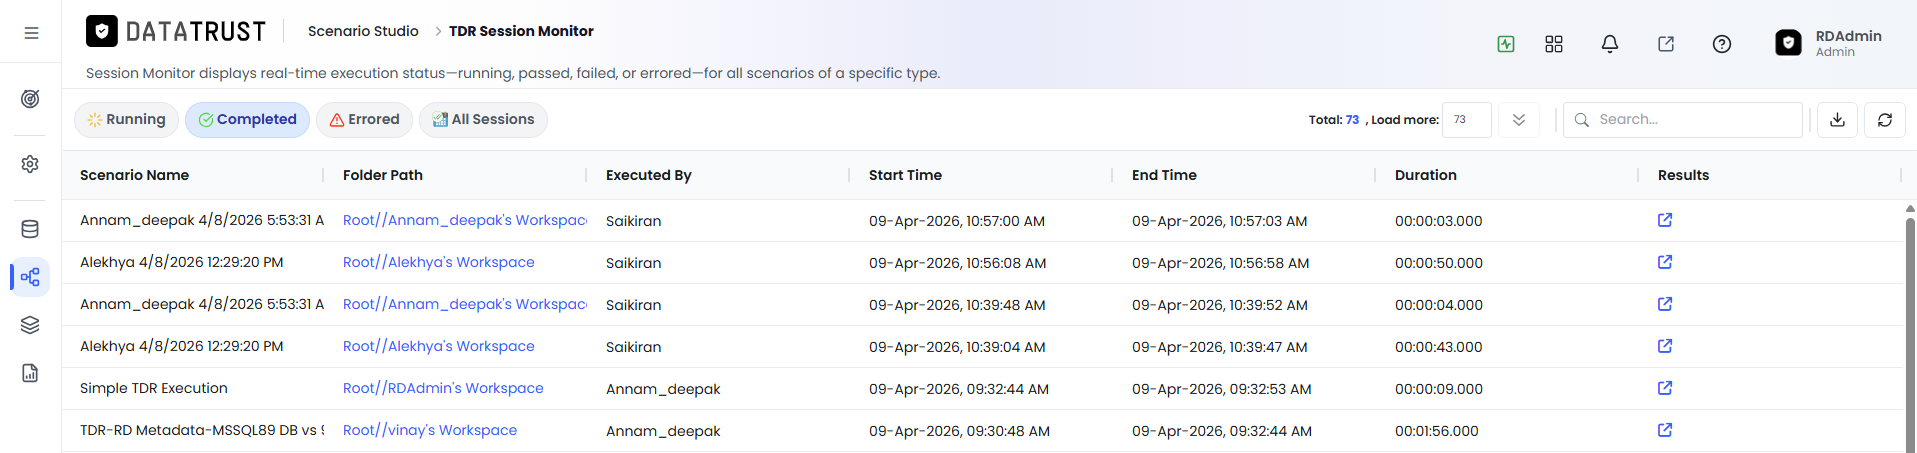
Task: Click TDR Session Monitor breadcrumb
Action: 521,31
